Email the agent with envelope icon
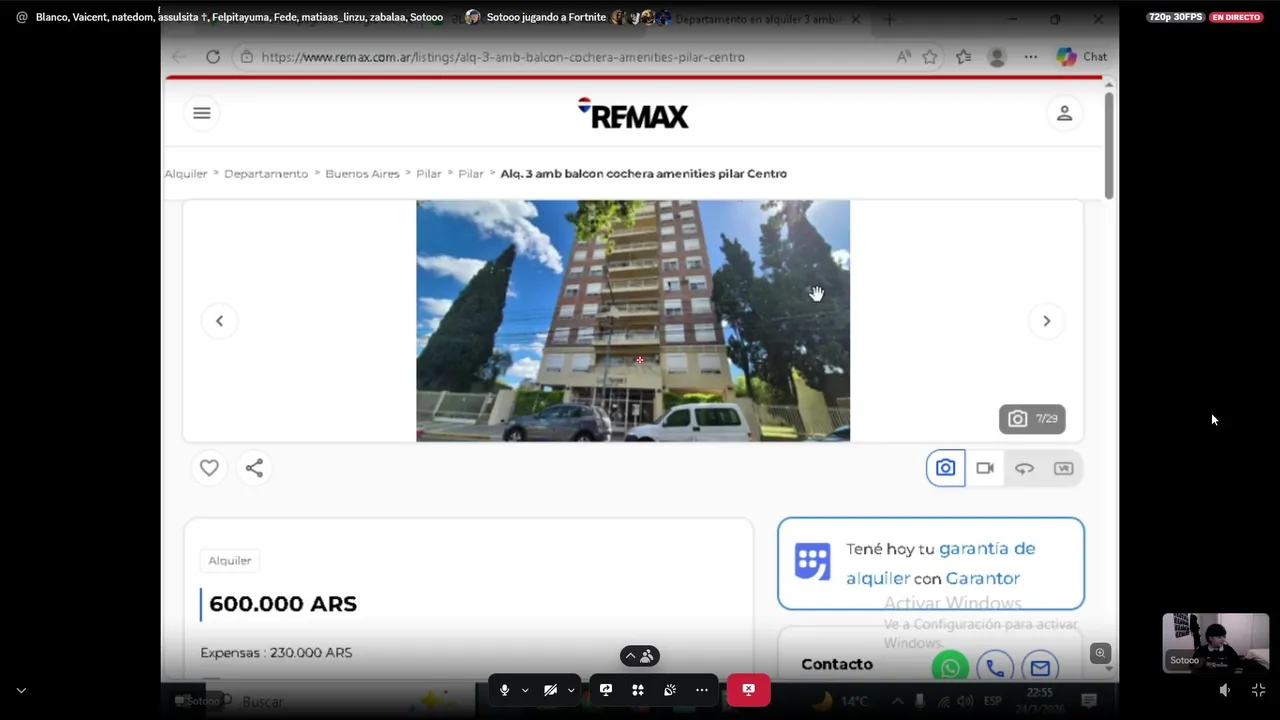The height and width of the screenshot is (720, 1280). [x=1040, y=668]
